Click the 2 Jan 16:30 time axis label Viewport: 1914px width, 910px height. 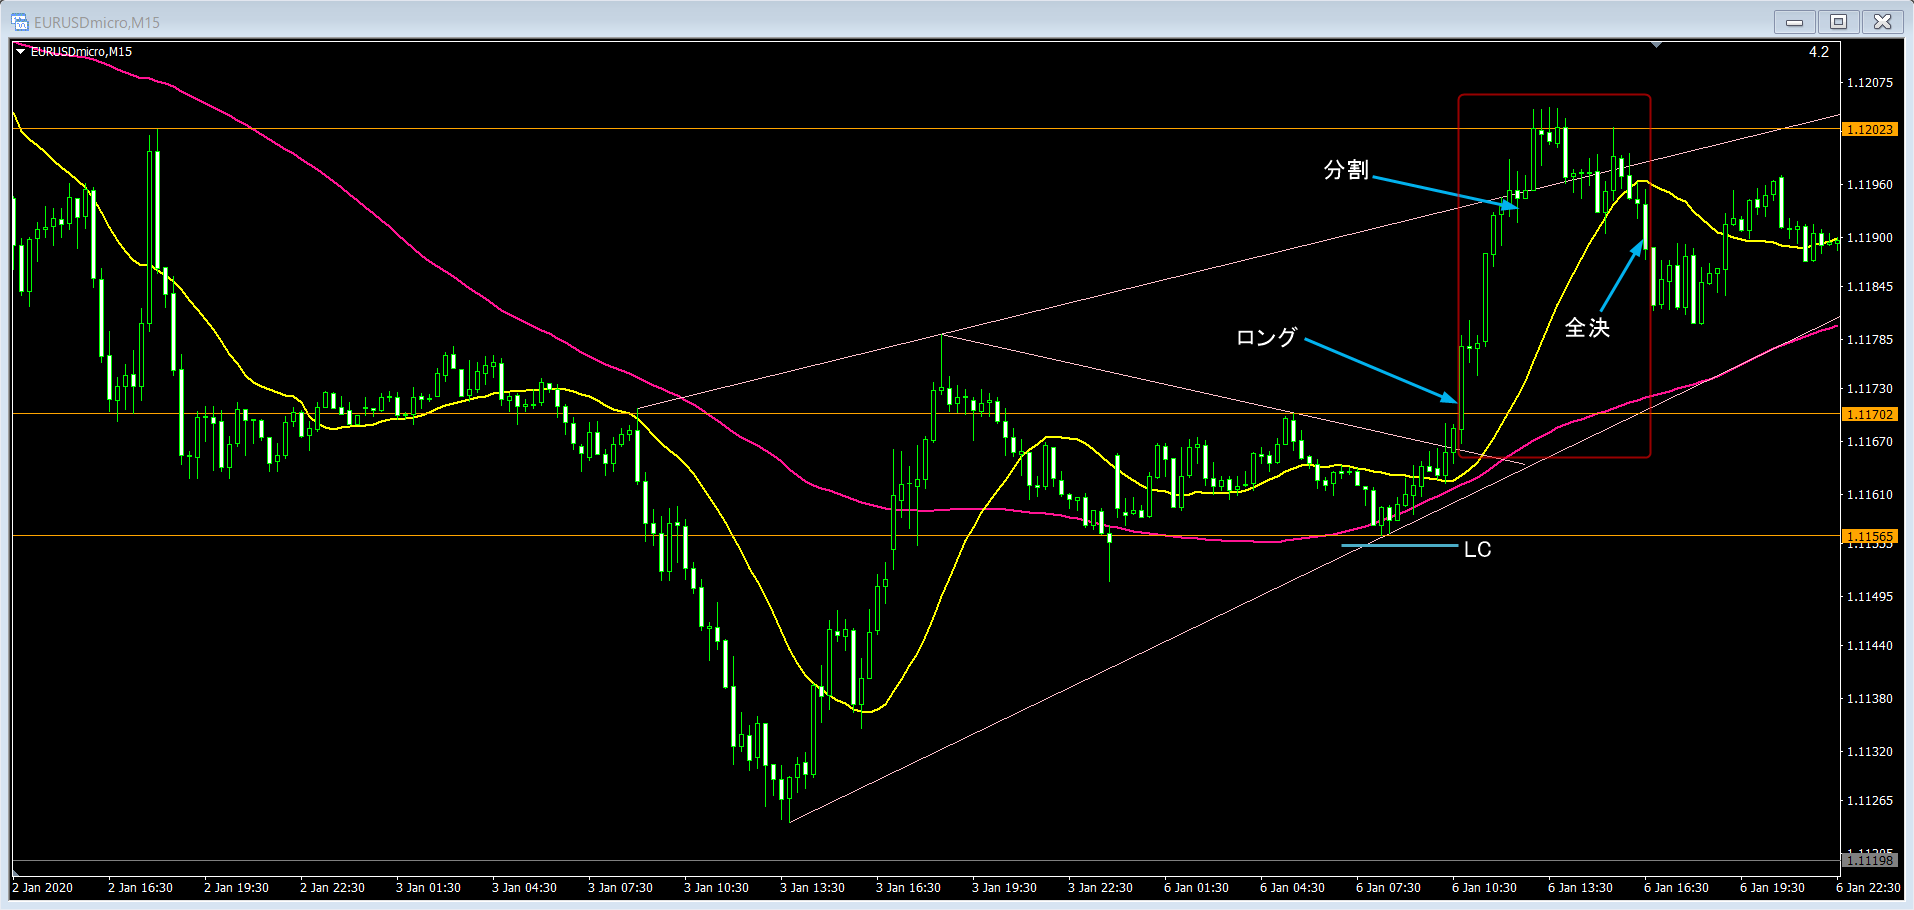tap(140, 887)
